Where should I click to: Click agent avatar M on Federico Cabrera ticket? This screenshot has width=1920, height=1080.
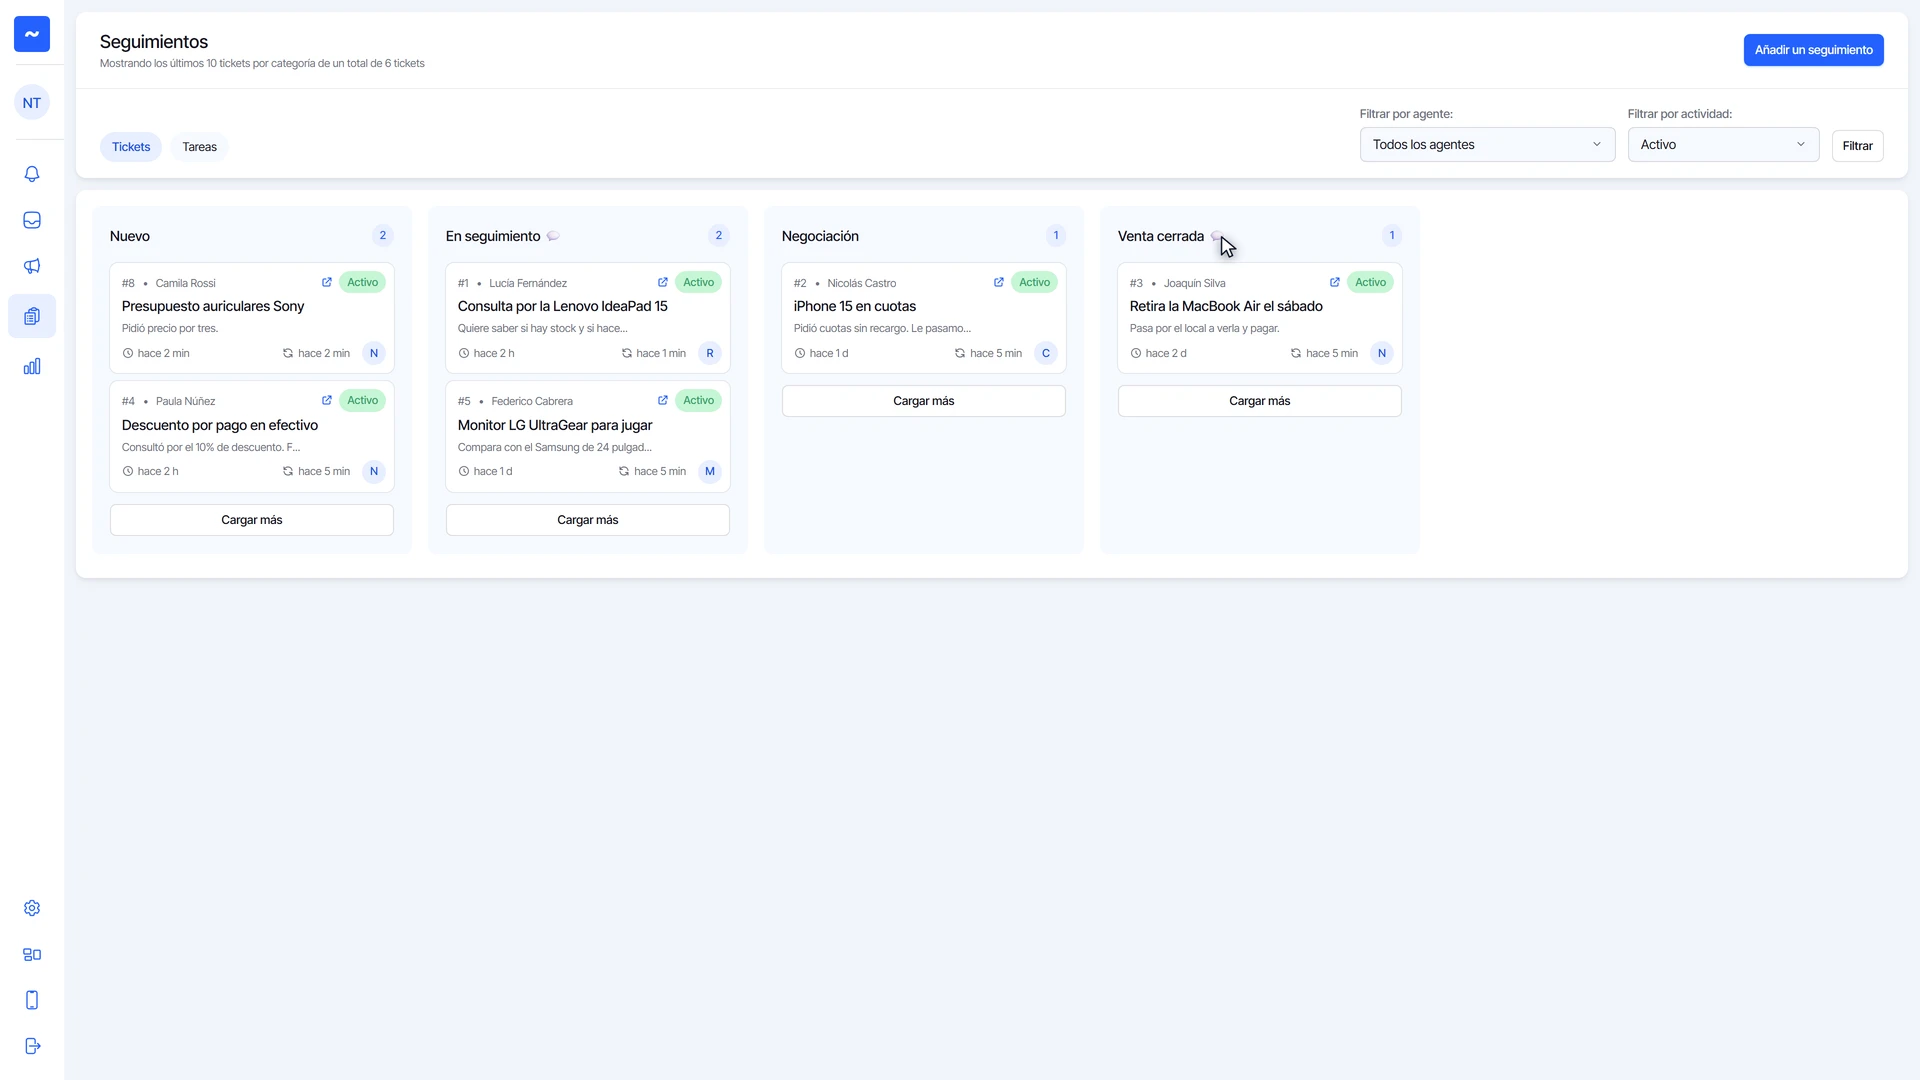710,471
